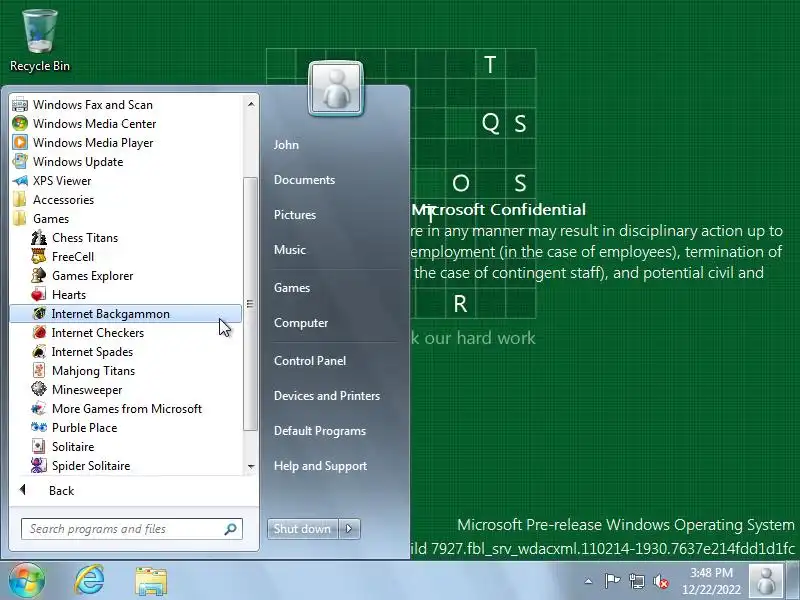The height and width of the screenshot is (600, 800).
Task: Click the Shut down button
Action: coord(302,529)
